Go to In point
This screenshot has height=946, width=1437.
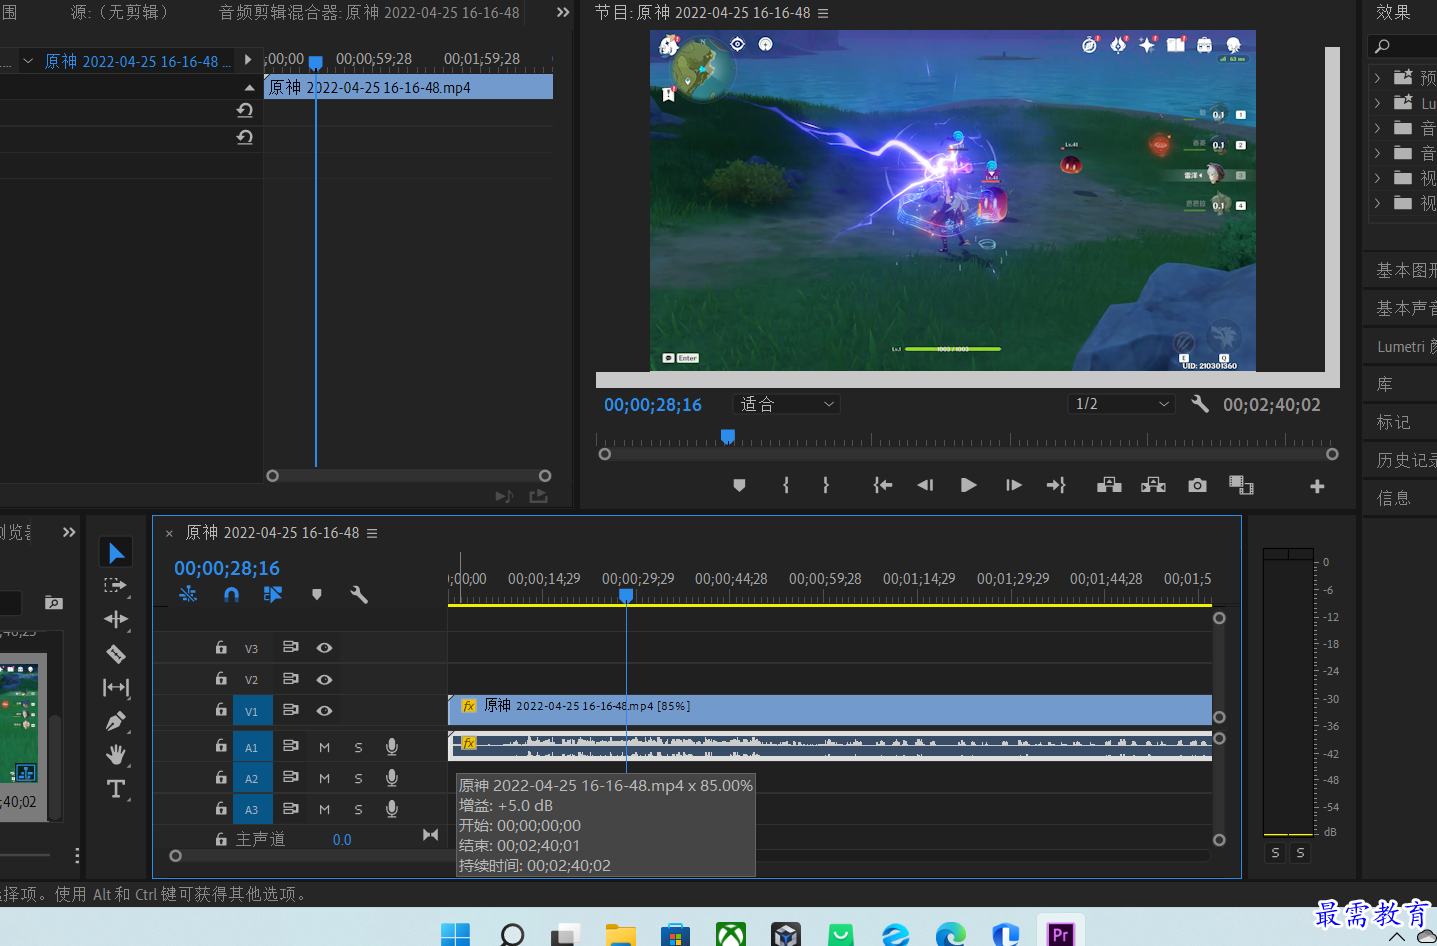(882, 485)
